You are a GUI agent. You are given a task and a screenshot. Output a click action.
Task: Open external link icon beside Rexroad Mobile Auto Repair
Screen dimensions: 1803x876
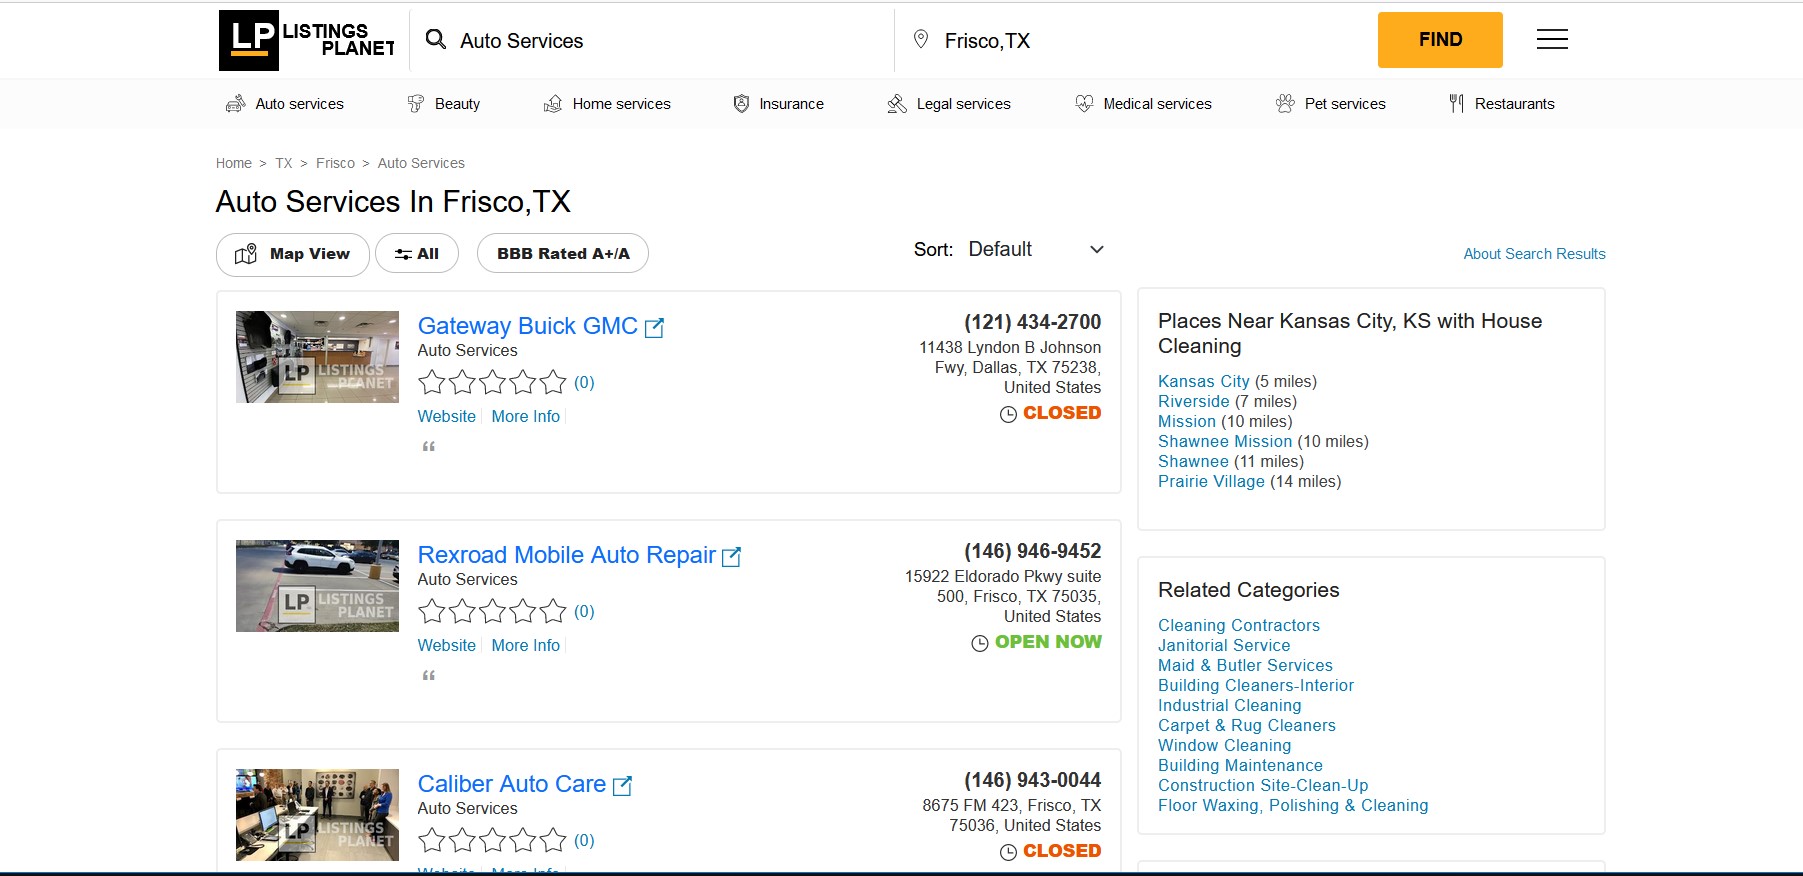pyautogui.click(x=731, y=557)
